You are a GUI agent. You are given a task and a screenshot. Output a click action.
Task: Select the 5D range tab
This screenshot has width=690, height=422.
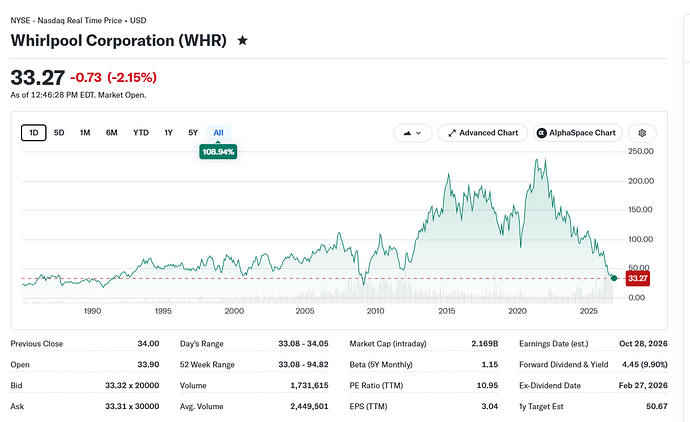pos(59,133)
